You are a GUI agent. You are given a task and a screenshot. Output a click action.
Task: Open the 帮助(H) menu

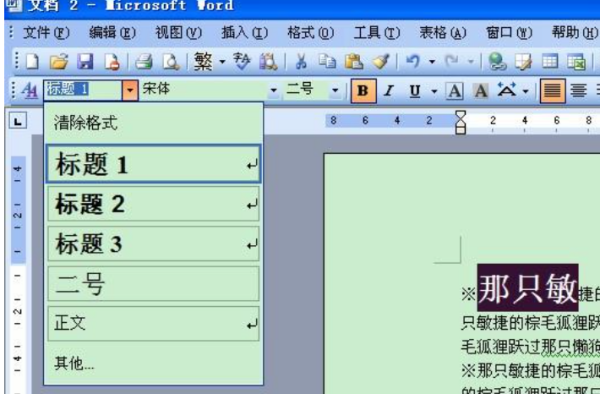pos(575,33)
